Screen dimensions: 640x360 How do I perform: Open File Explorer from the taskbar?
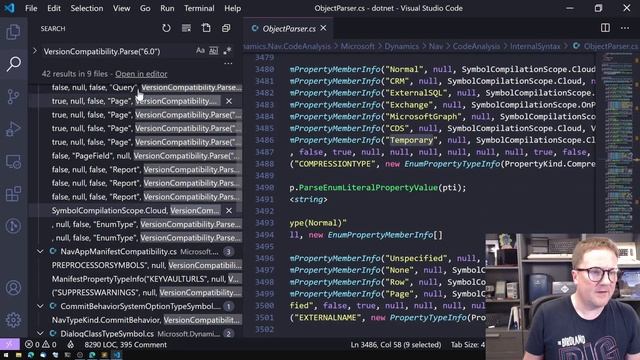pyautogui.click(x=18, y=355)
